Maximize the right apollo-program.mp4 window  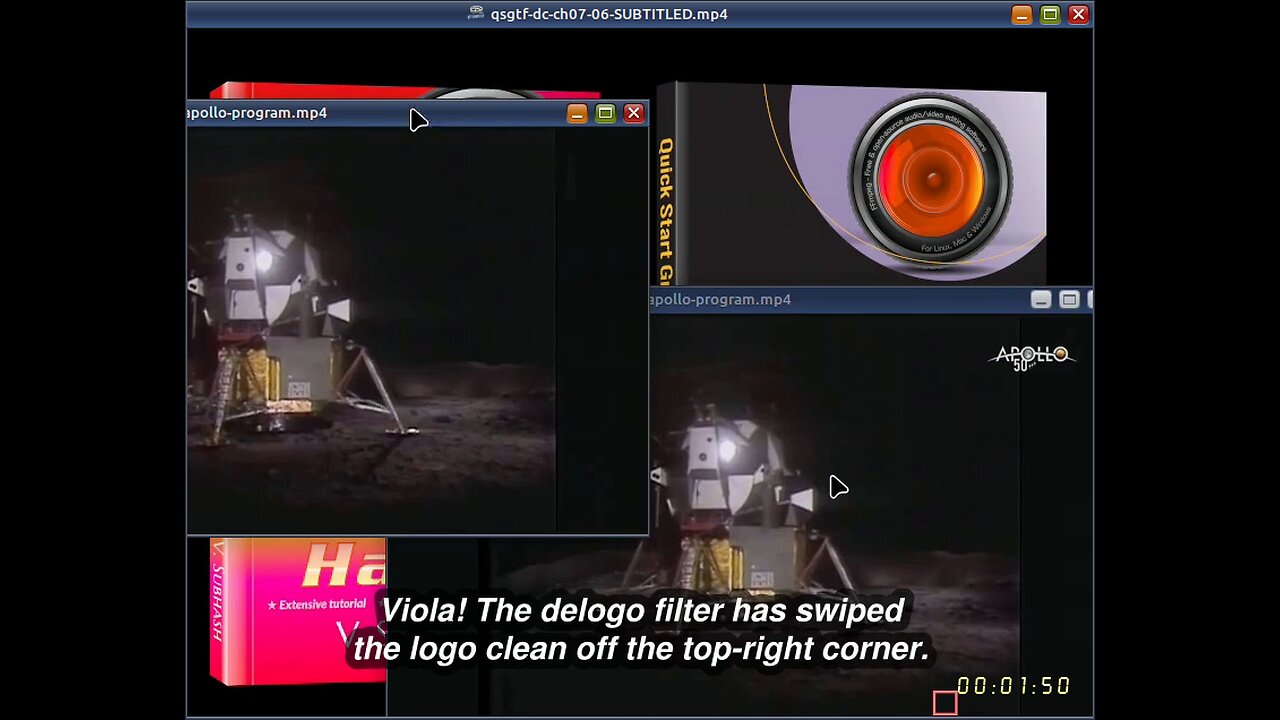pos(1069,299)
